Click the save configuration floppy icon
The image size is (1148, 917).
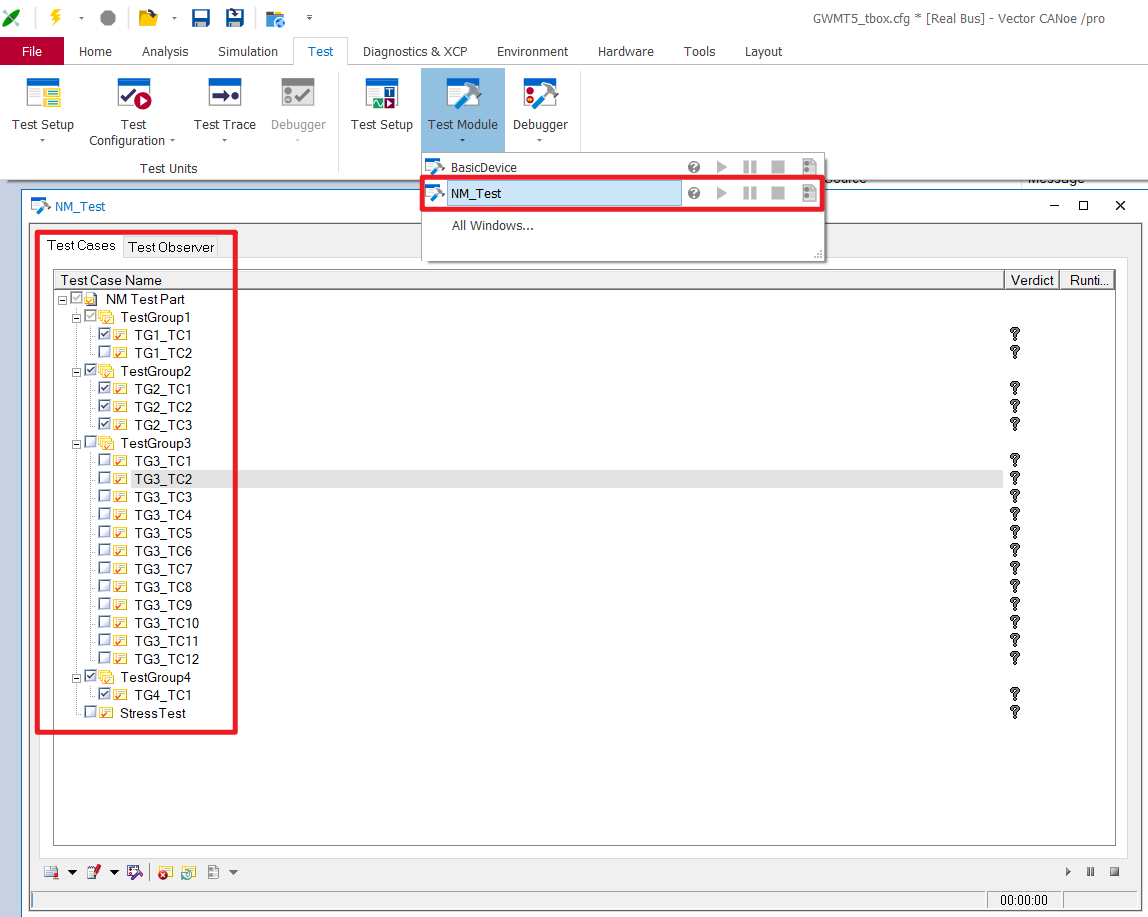coord(201,18)
